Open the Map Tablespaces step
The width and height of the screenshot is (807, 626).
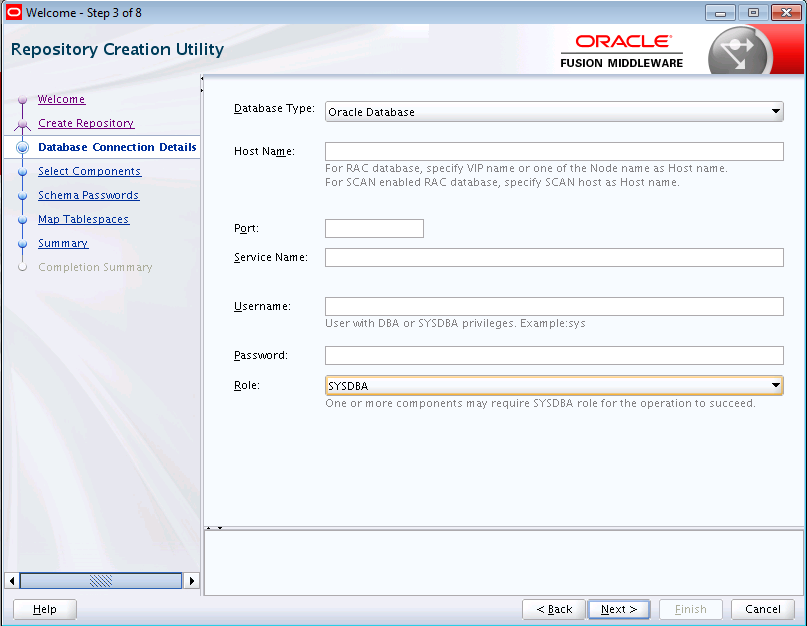coord(83,219)
